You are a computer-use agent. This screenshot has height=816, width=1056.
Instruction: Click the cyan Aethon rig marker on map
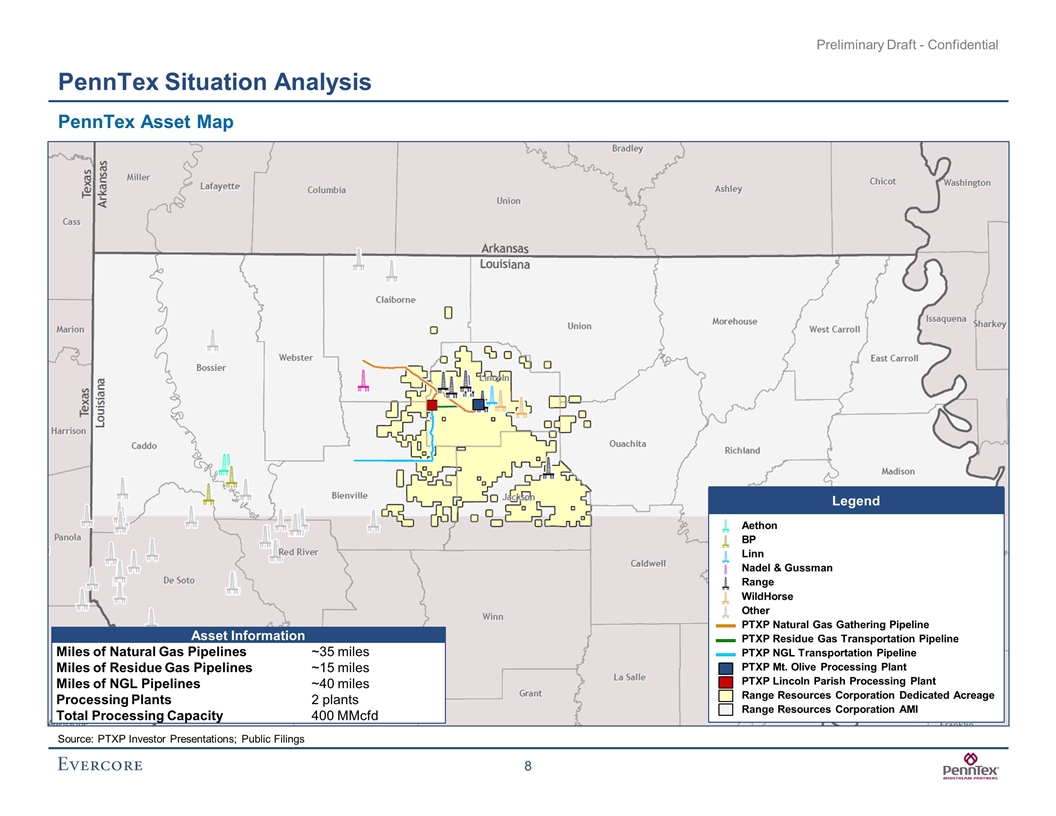click(x=225, y=463)
